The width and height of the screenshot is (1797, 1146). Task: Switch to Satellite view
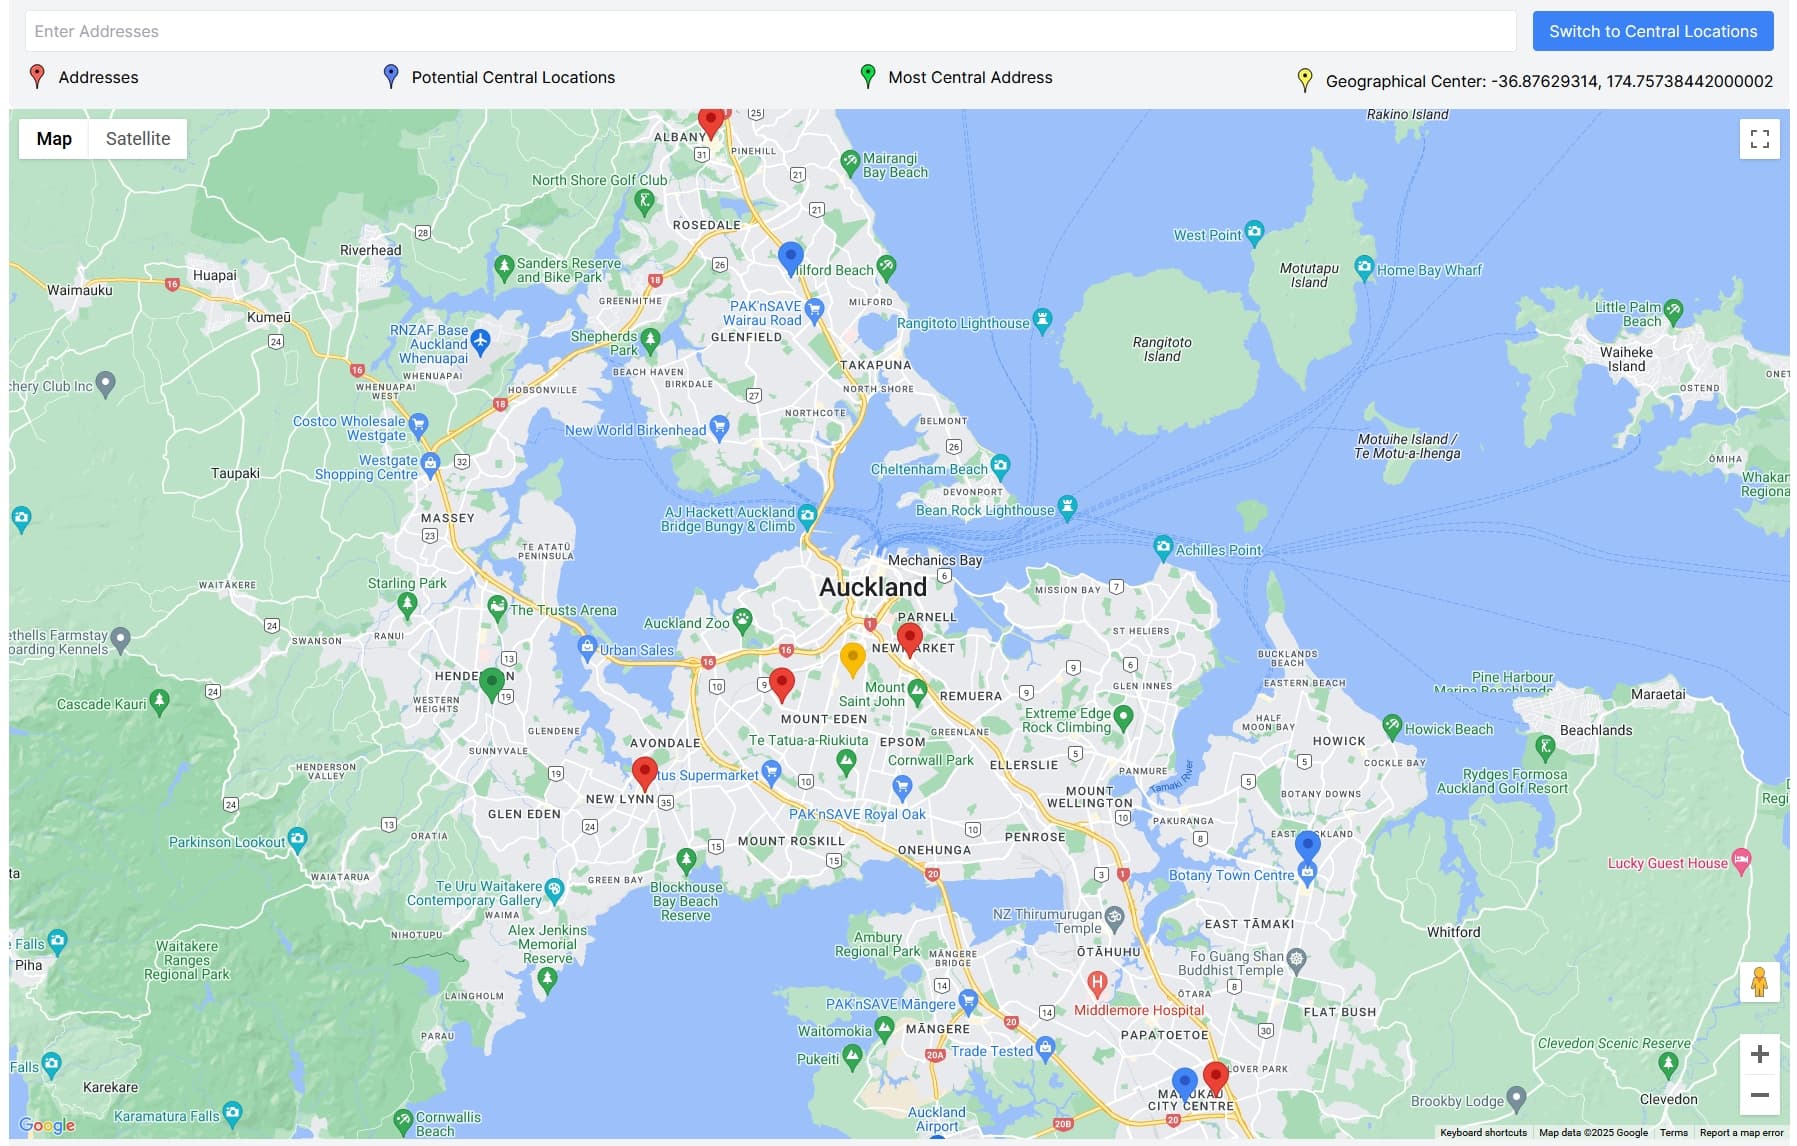pos(138,139)
